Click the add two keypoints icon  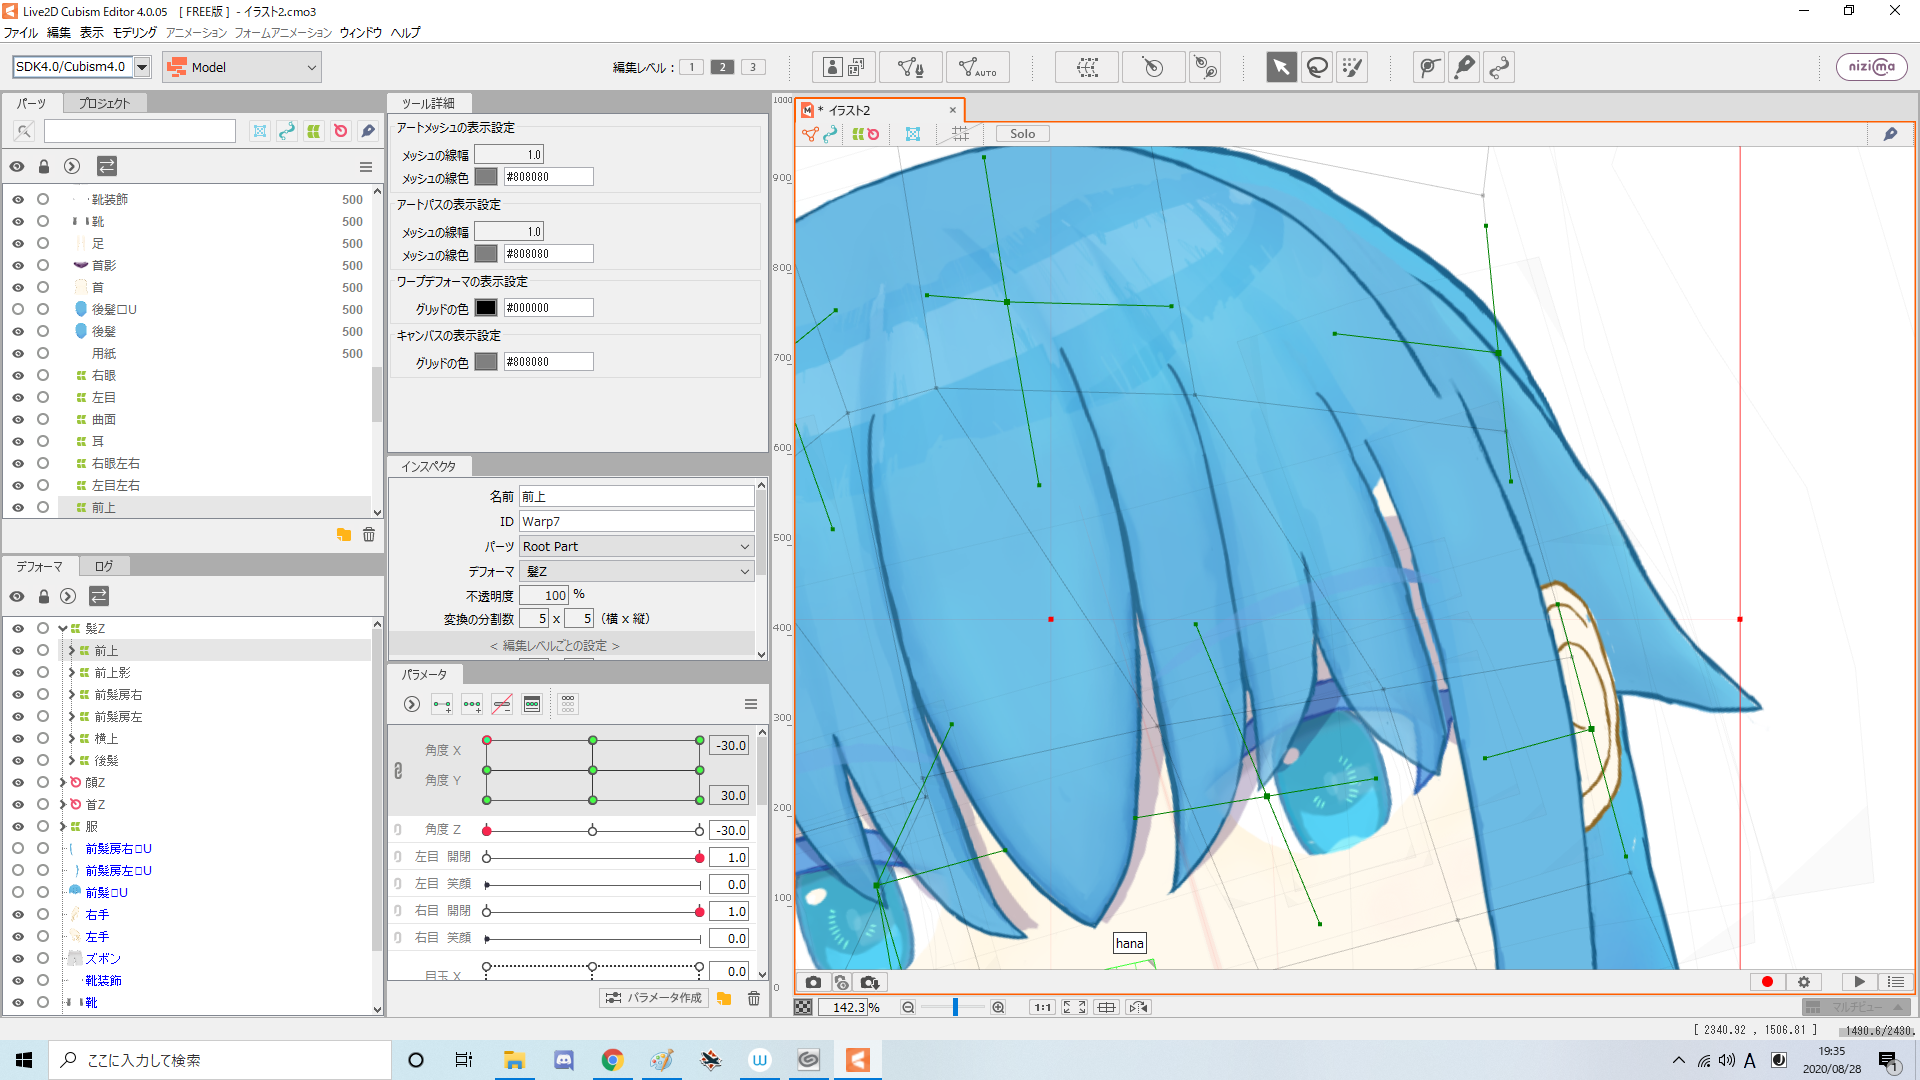tap(442, 704)
